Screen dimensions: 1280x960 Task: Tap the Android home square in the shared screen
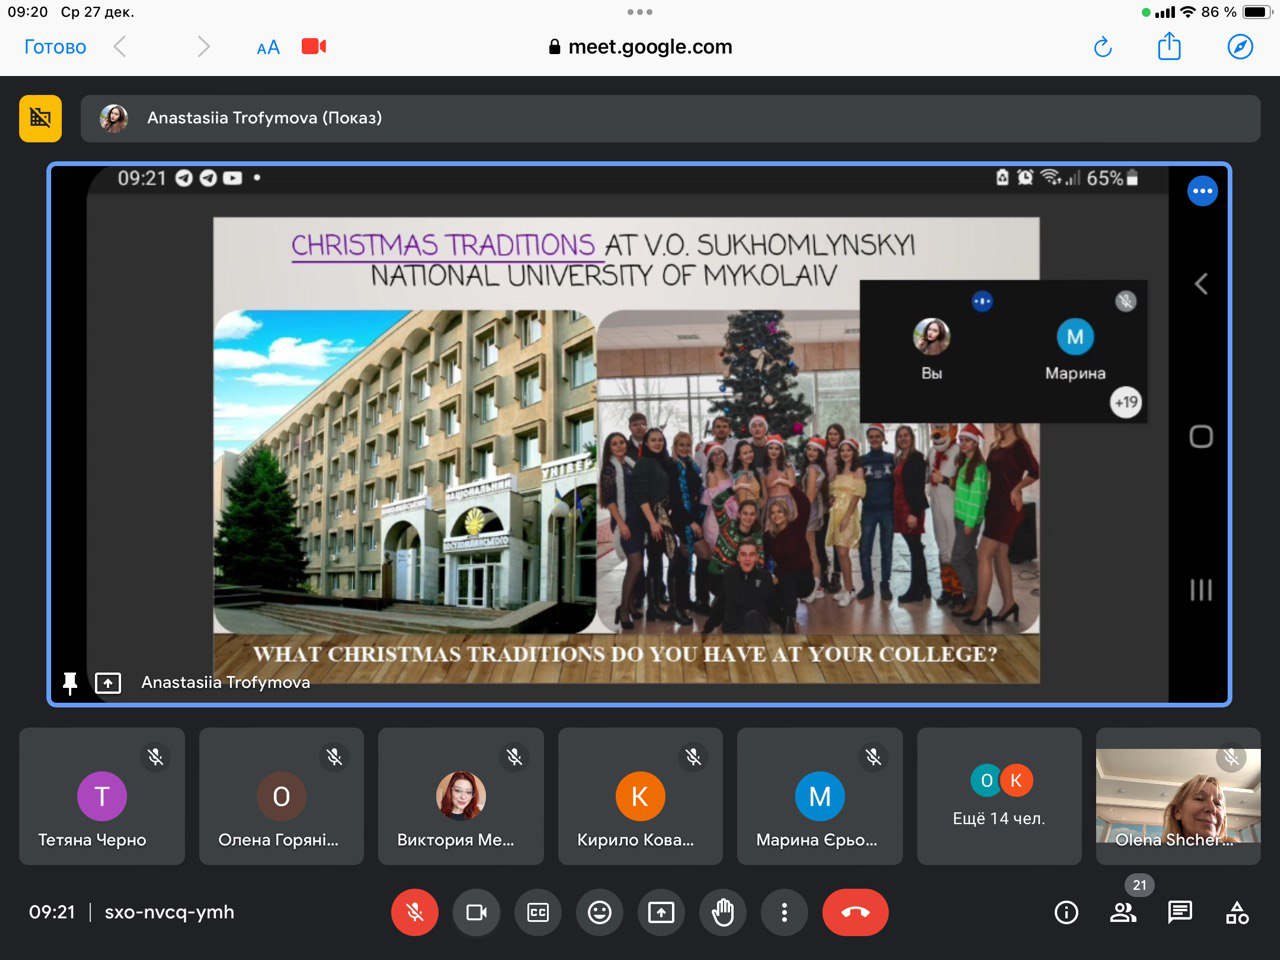coord(1201,437)
